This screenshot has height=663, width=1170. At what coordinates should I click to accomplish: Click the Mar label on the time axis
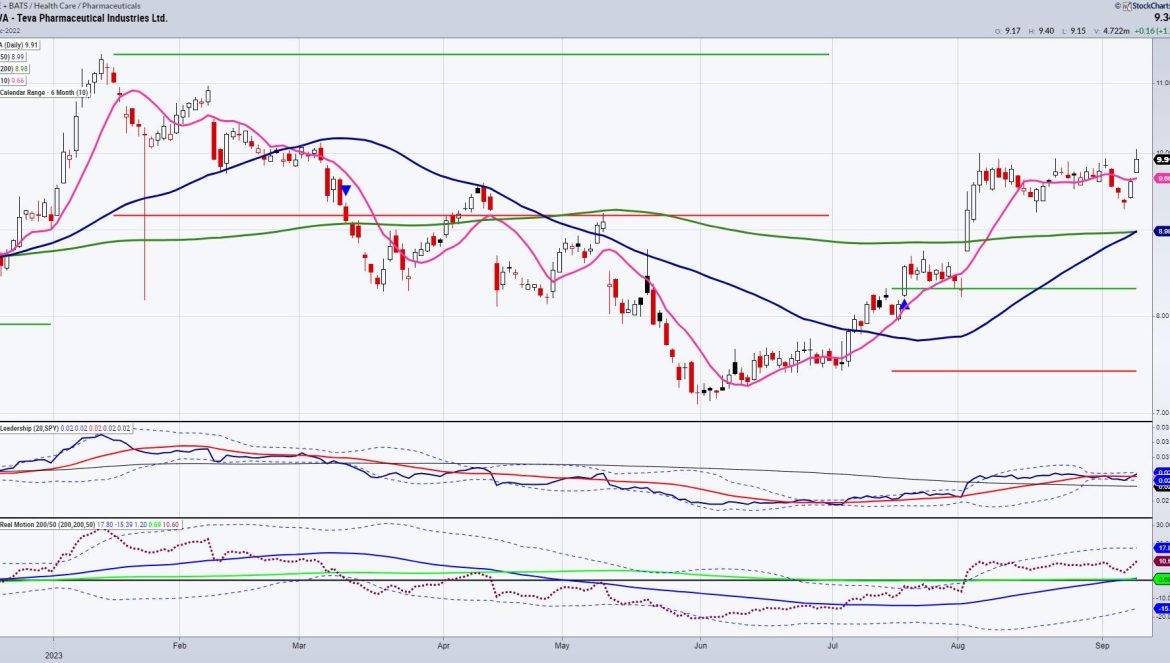[x=299, y=646]
